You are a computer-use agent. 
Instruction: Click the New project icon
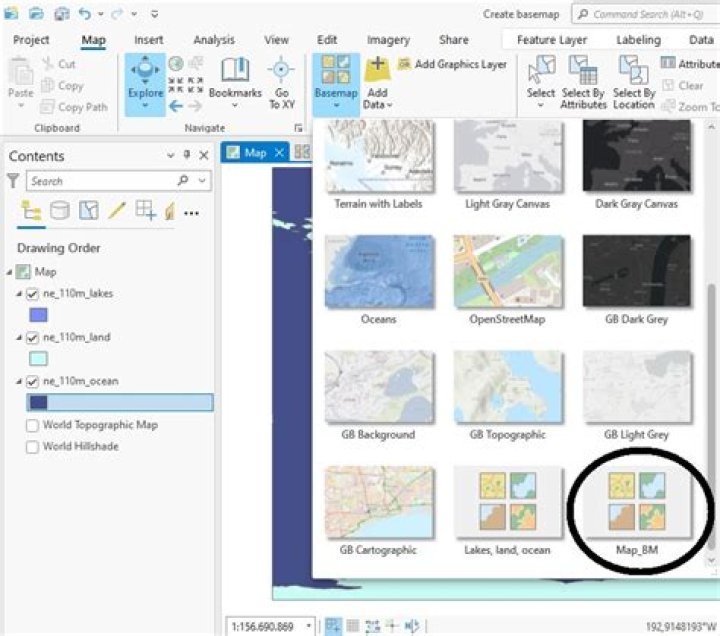[11, 13]
